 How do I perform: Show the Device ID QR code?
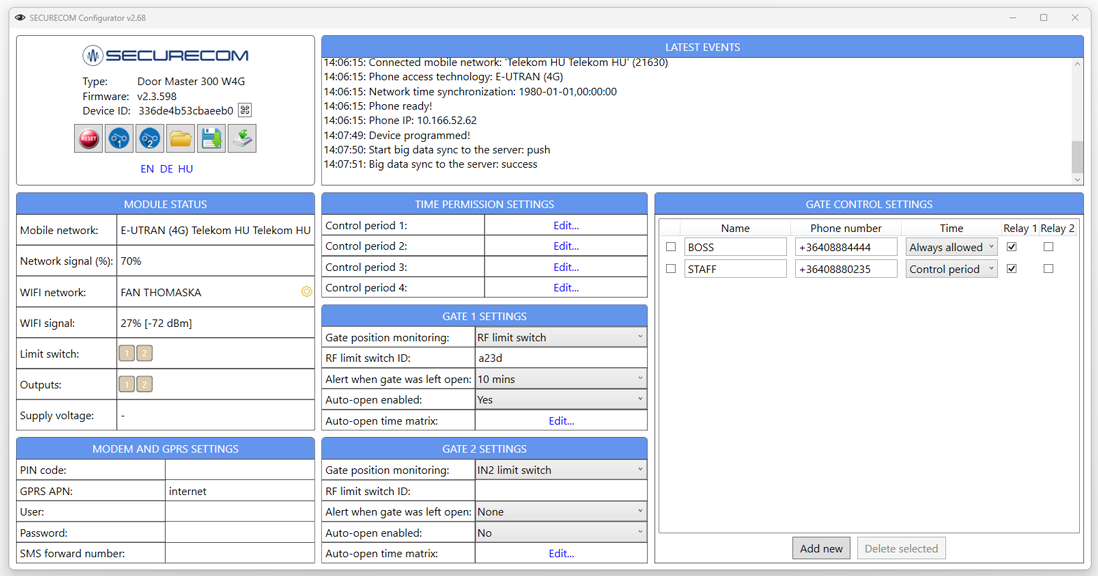pos(245,111)
